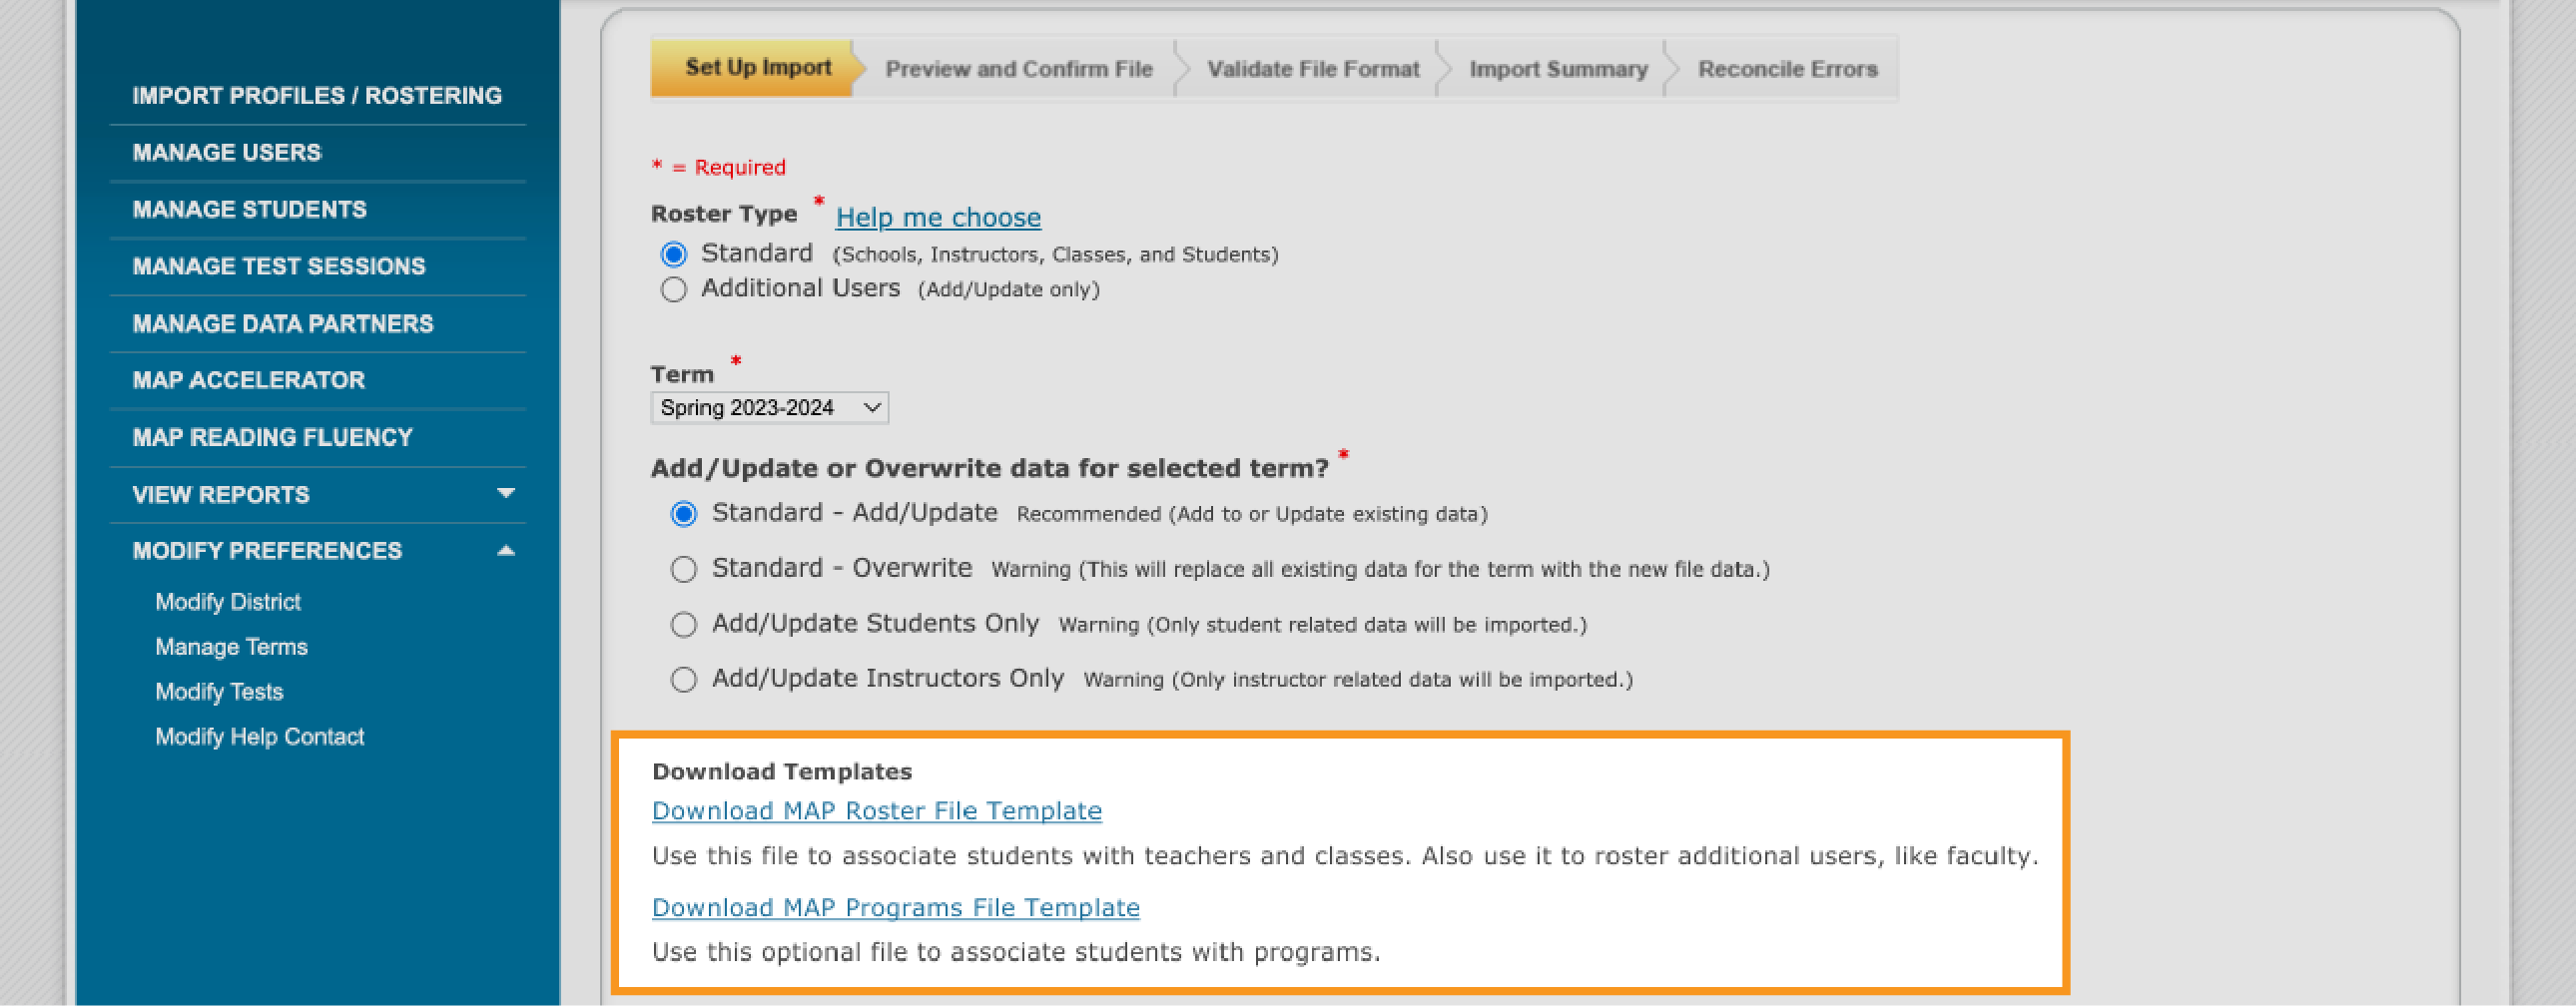Download MAP Programs File Template
Viewport: 2576px width, 1006px height.
pyautogui.click(x=895, y=907)
